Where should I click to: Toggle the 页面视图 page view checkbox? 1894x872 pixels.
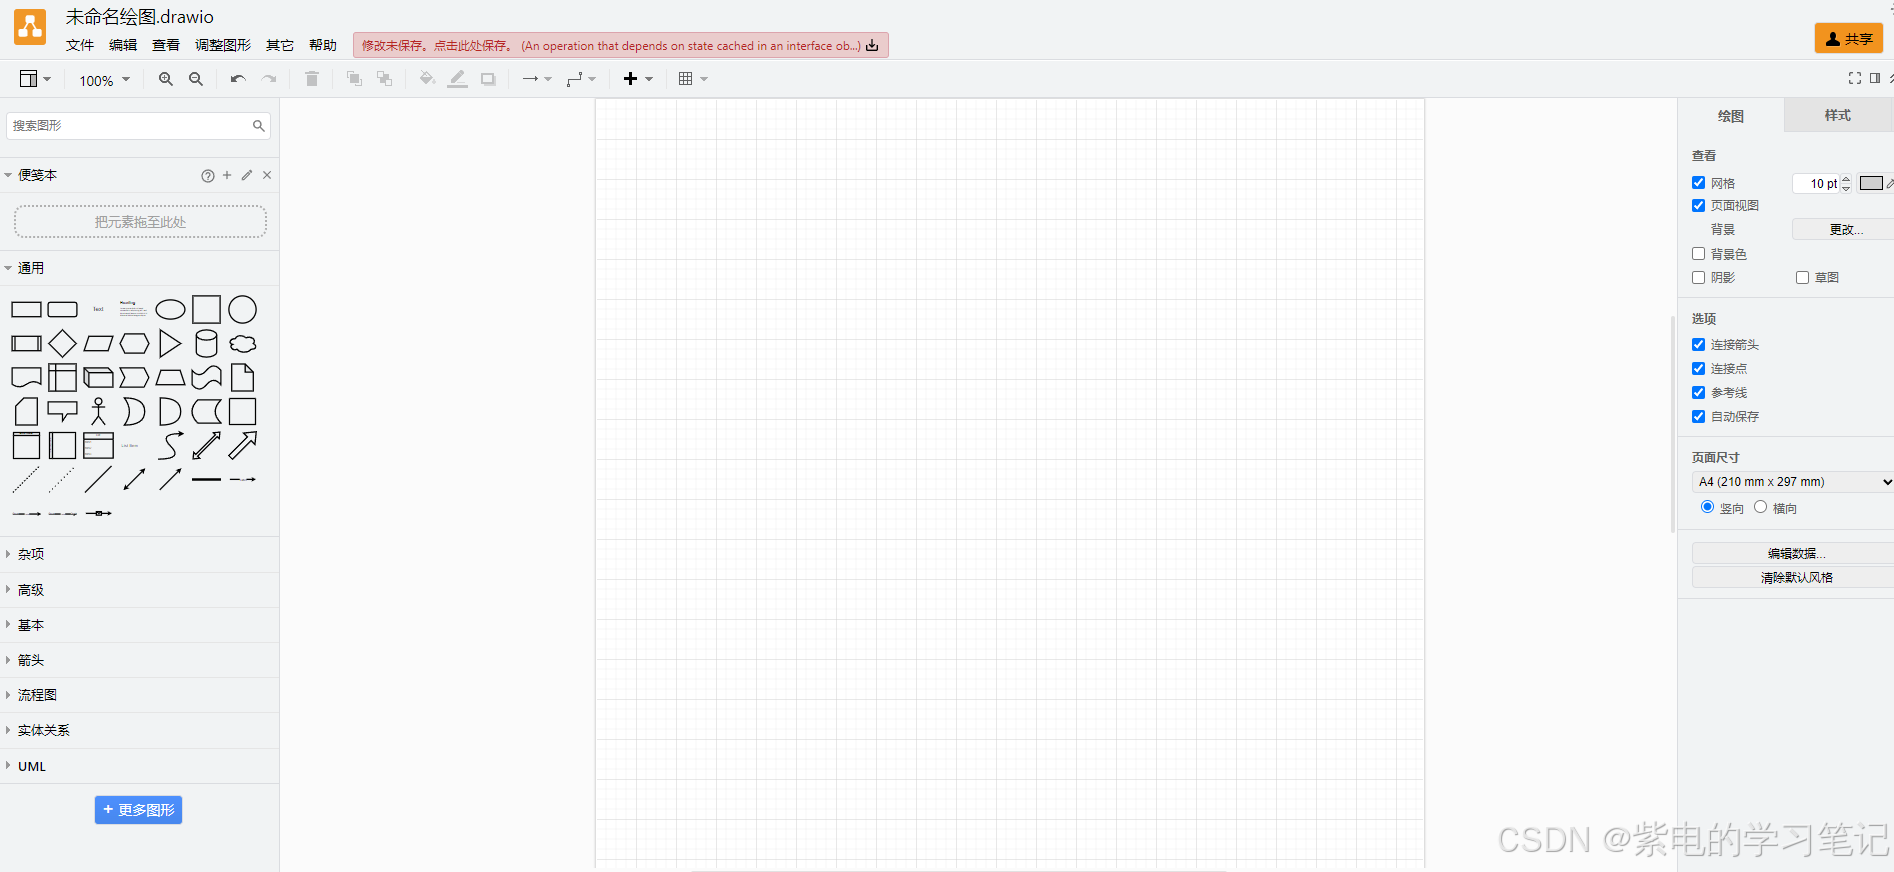tap(1698, 205)
